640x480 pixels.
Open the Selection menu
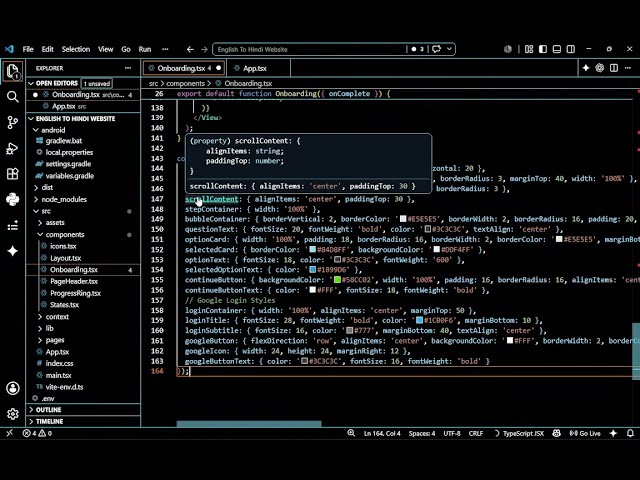pyautogui.click(x=76, y=49)
